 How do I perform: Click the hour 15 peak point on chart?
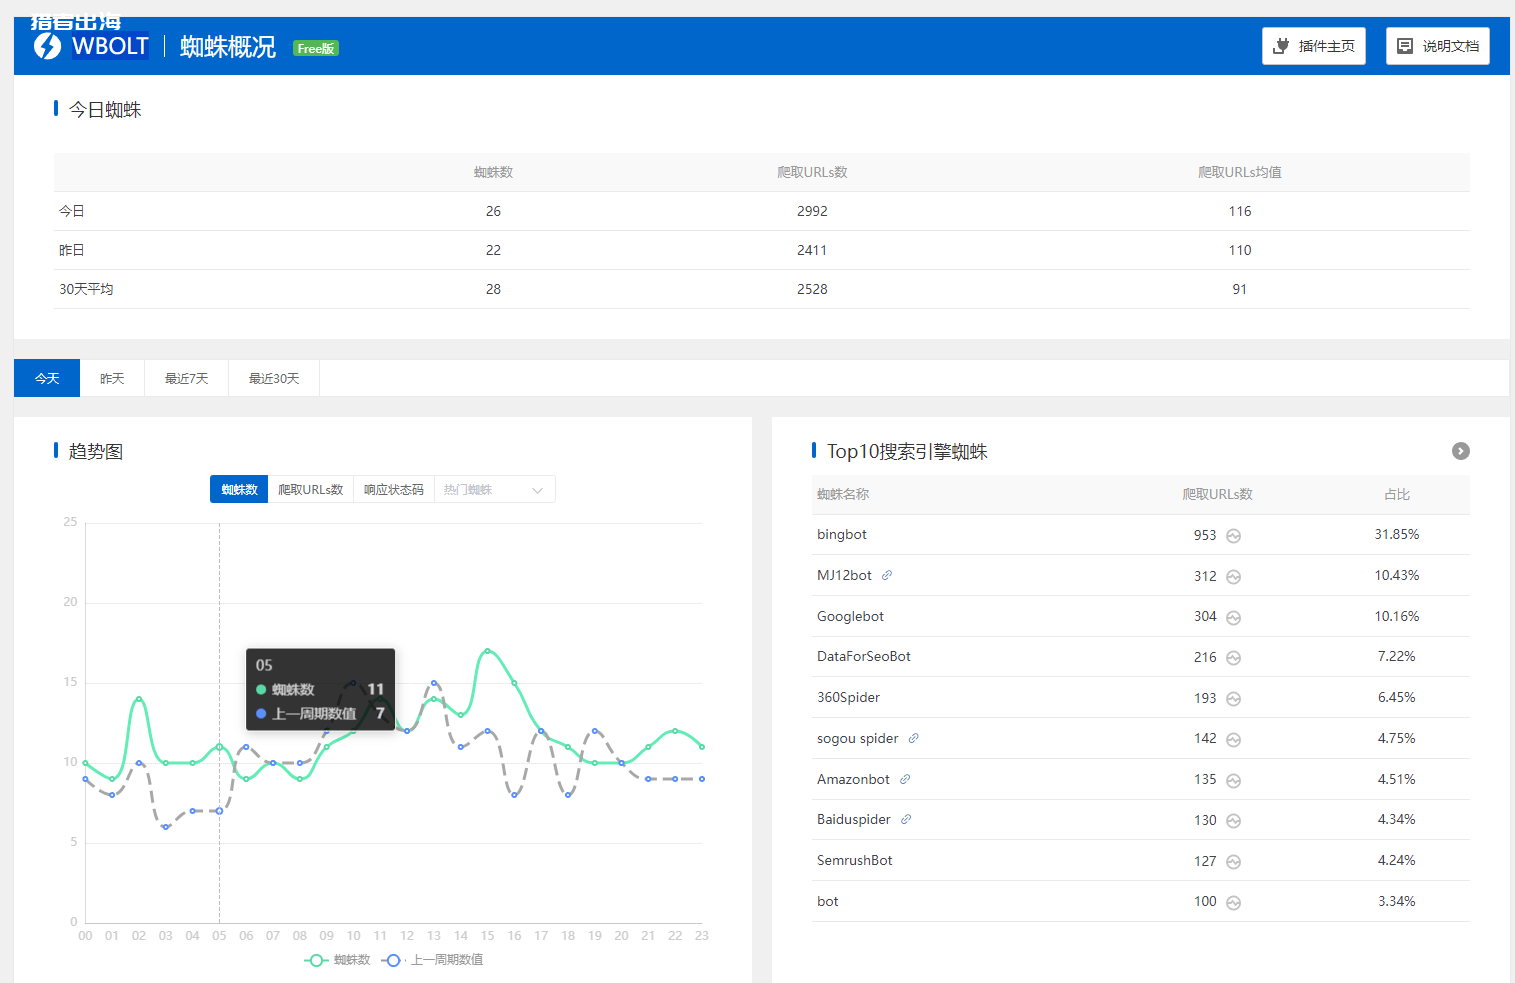488,651
